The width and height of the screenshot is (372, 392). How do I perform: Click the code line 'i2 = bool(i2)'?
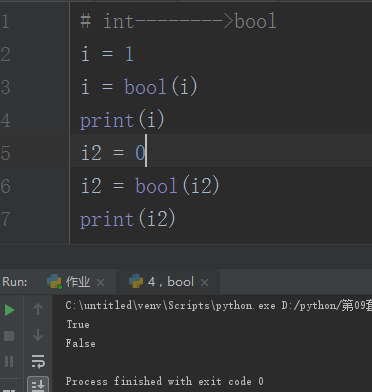tap(150, 186)
